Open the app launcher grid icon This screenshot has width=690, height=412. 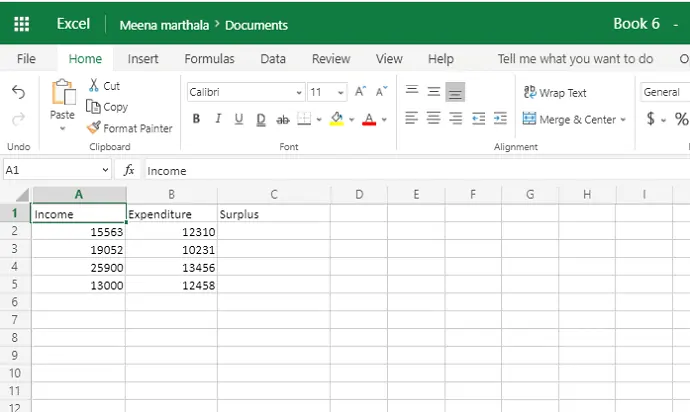(x=21, y=24)
